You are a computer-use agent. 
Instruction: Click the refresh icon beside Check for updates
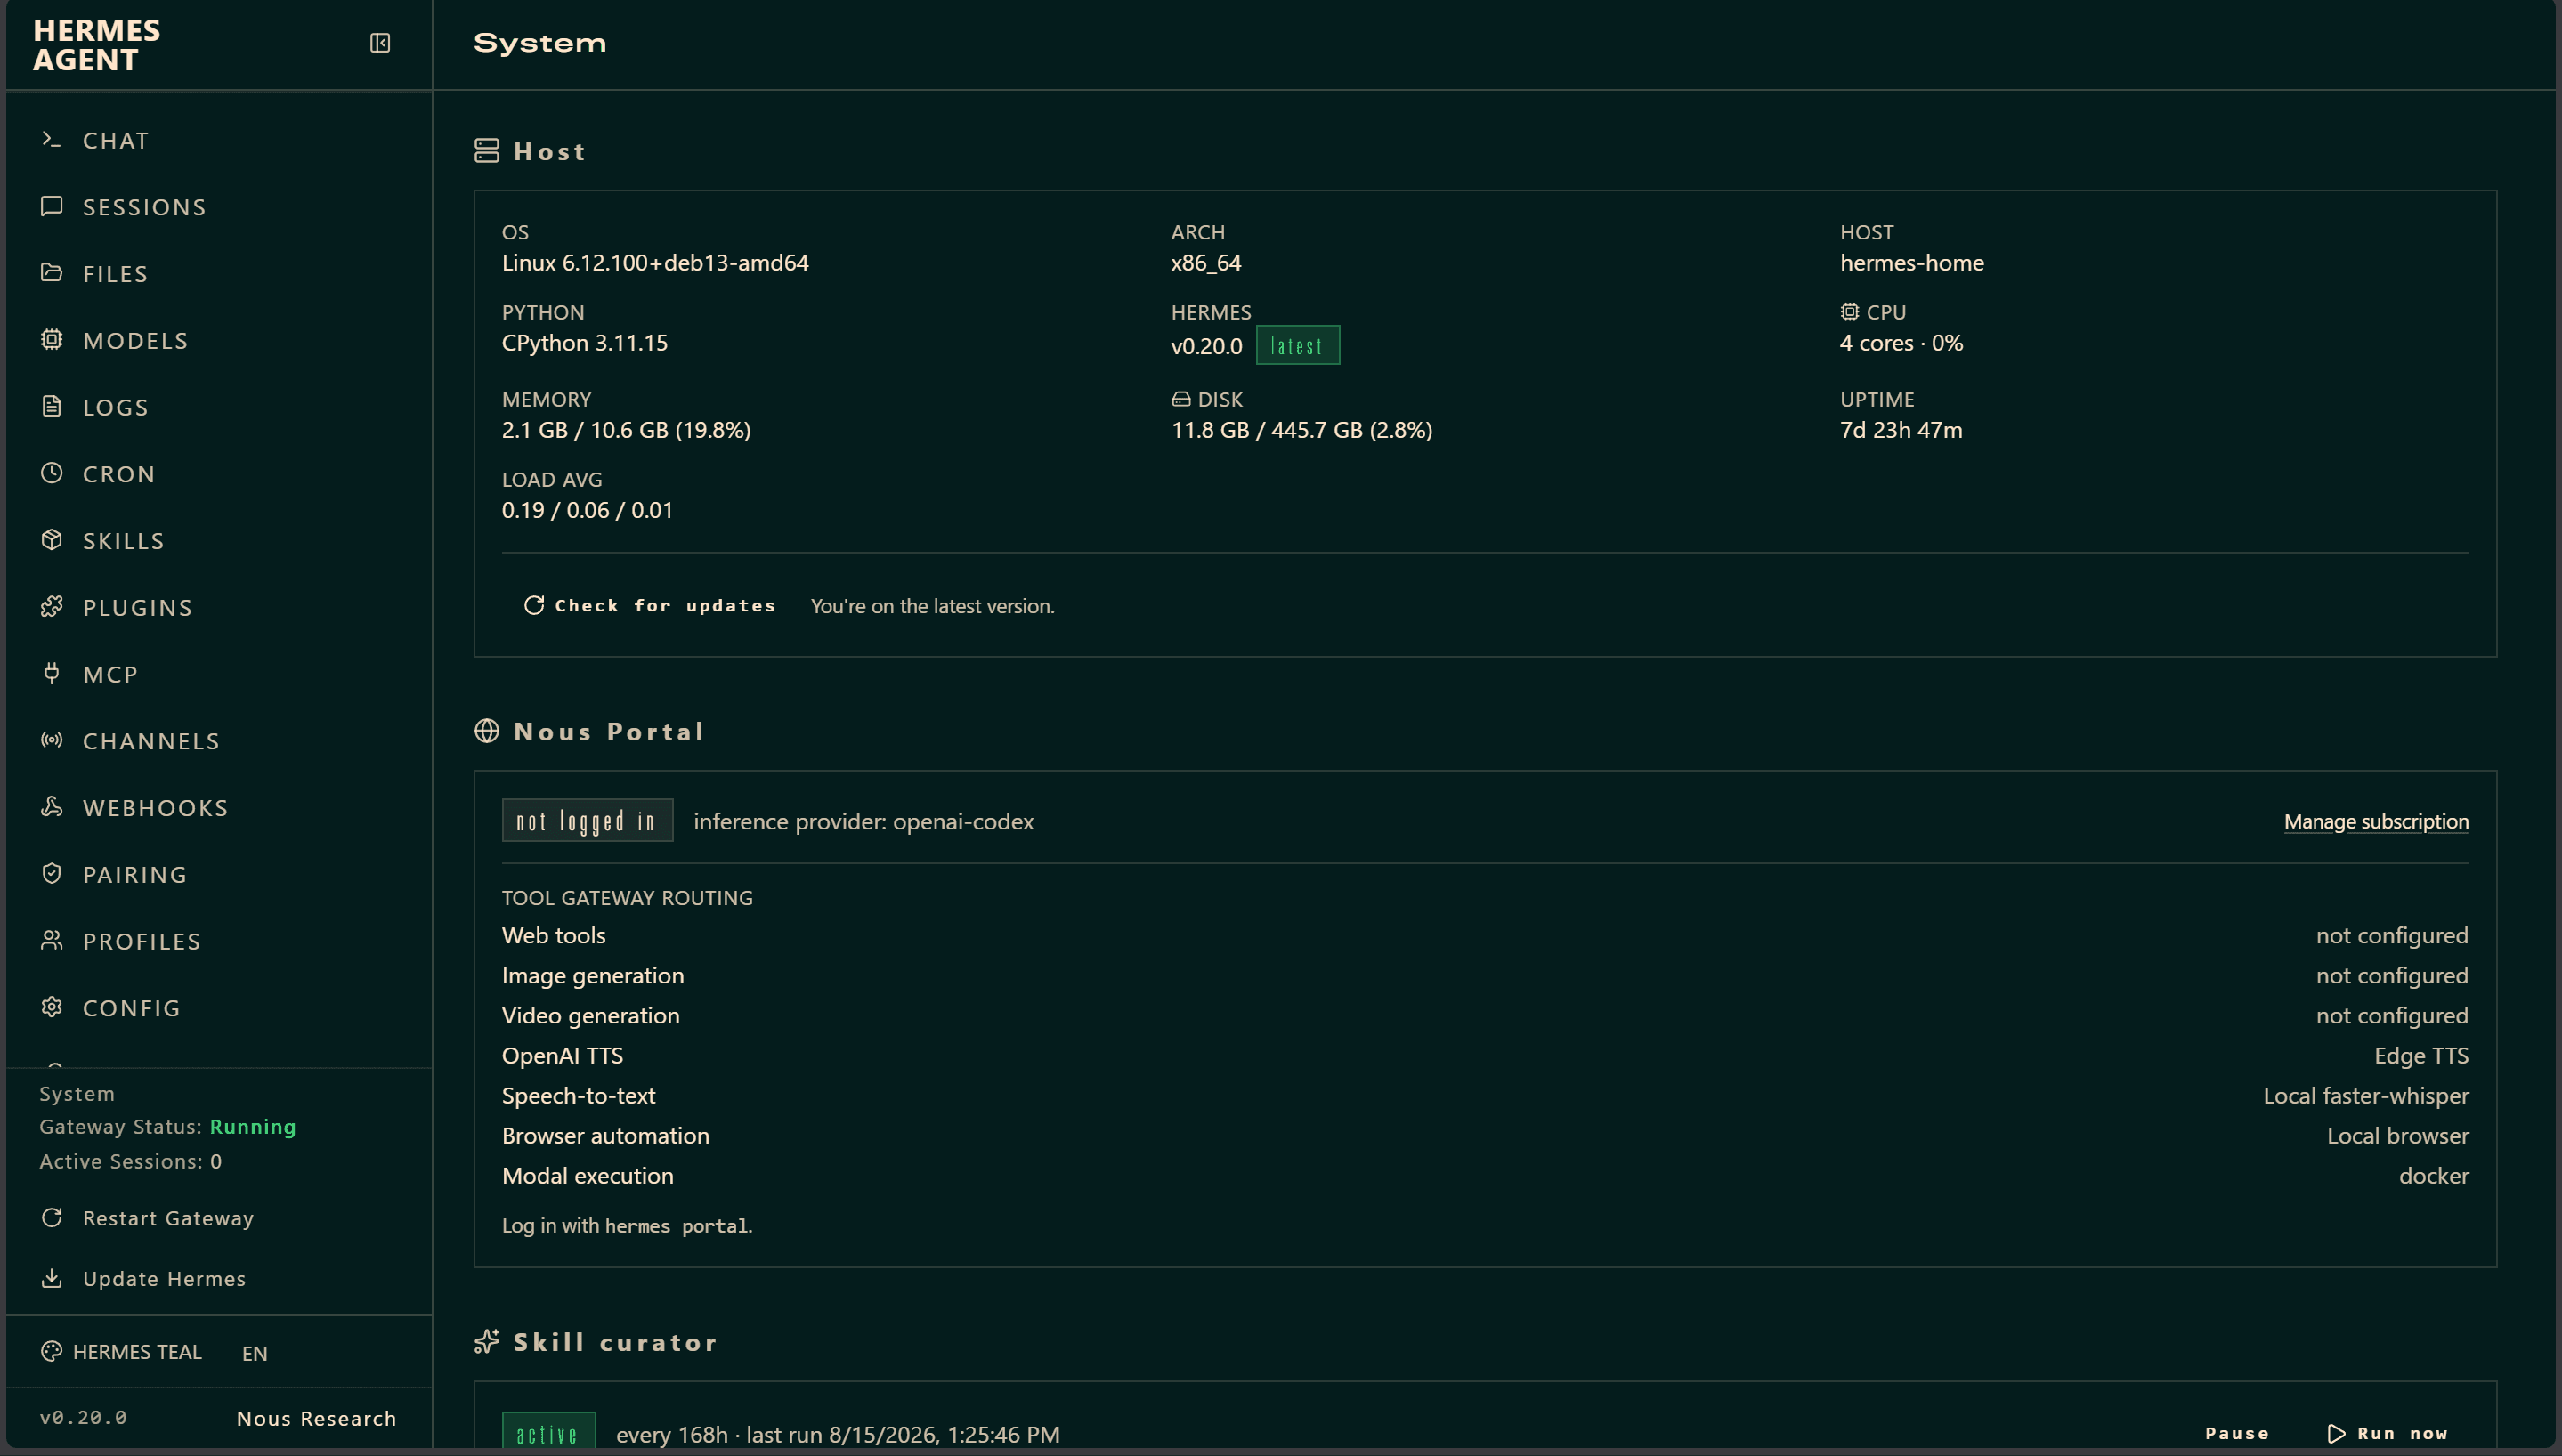point(534,605)
